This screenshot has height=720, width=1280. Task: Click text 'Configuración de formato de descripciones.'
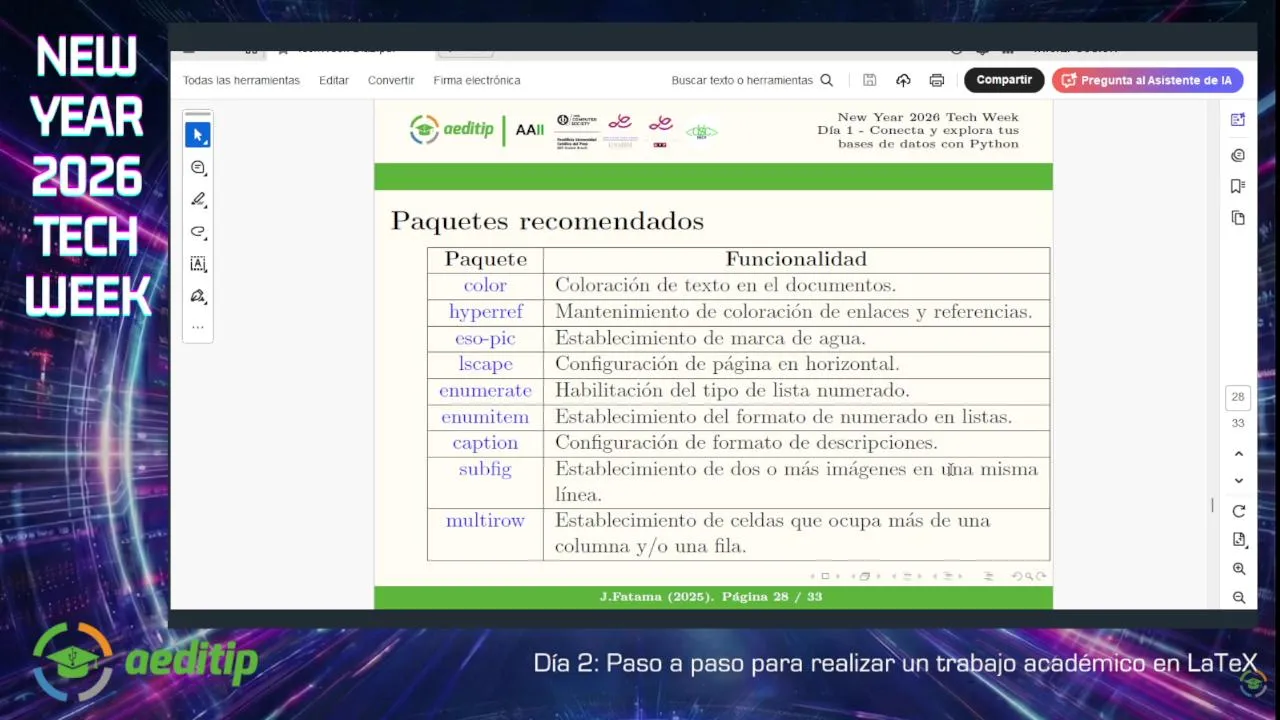(746, 443)
